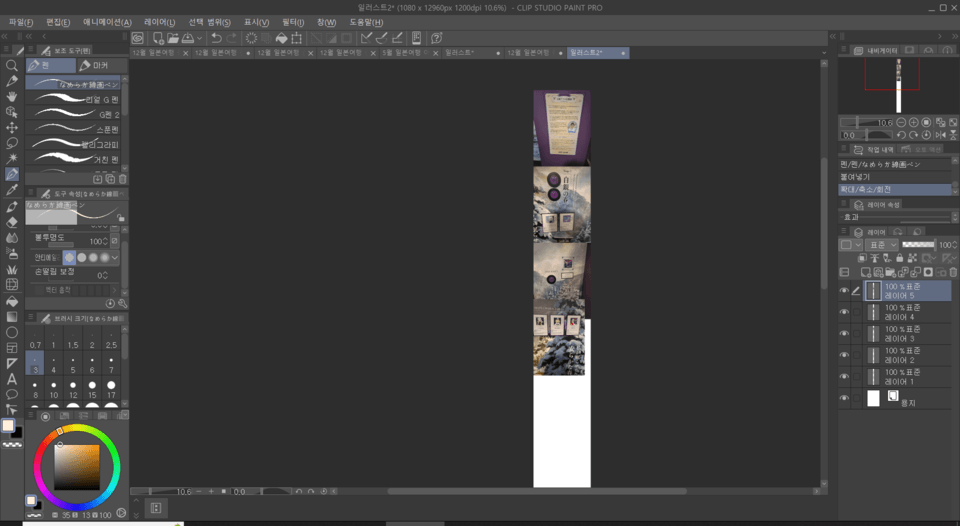This screenshot has height=526, width=960.
Task: Delete layer trash icon in layer panel
Action: [x=953, y=272]
